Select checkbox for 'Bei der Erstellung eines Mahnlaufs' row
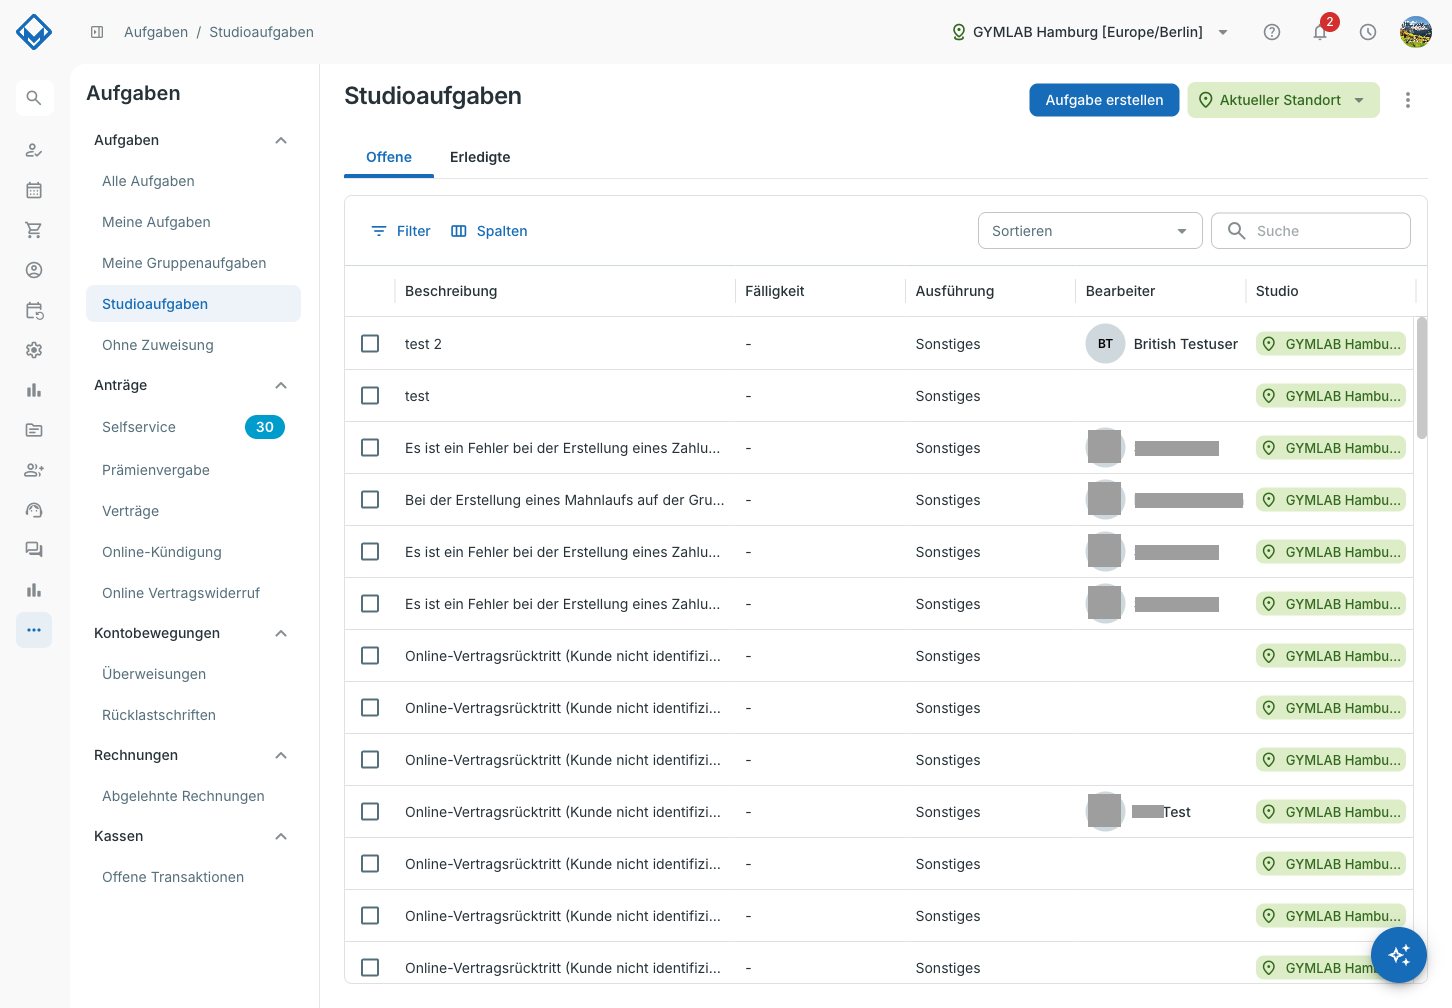Viewport: 1452px width, 1008px height. click(x=370, y=500)
